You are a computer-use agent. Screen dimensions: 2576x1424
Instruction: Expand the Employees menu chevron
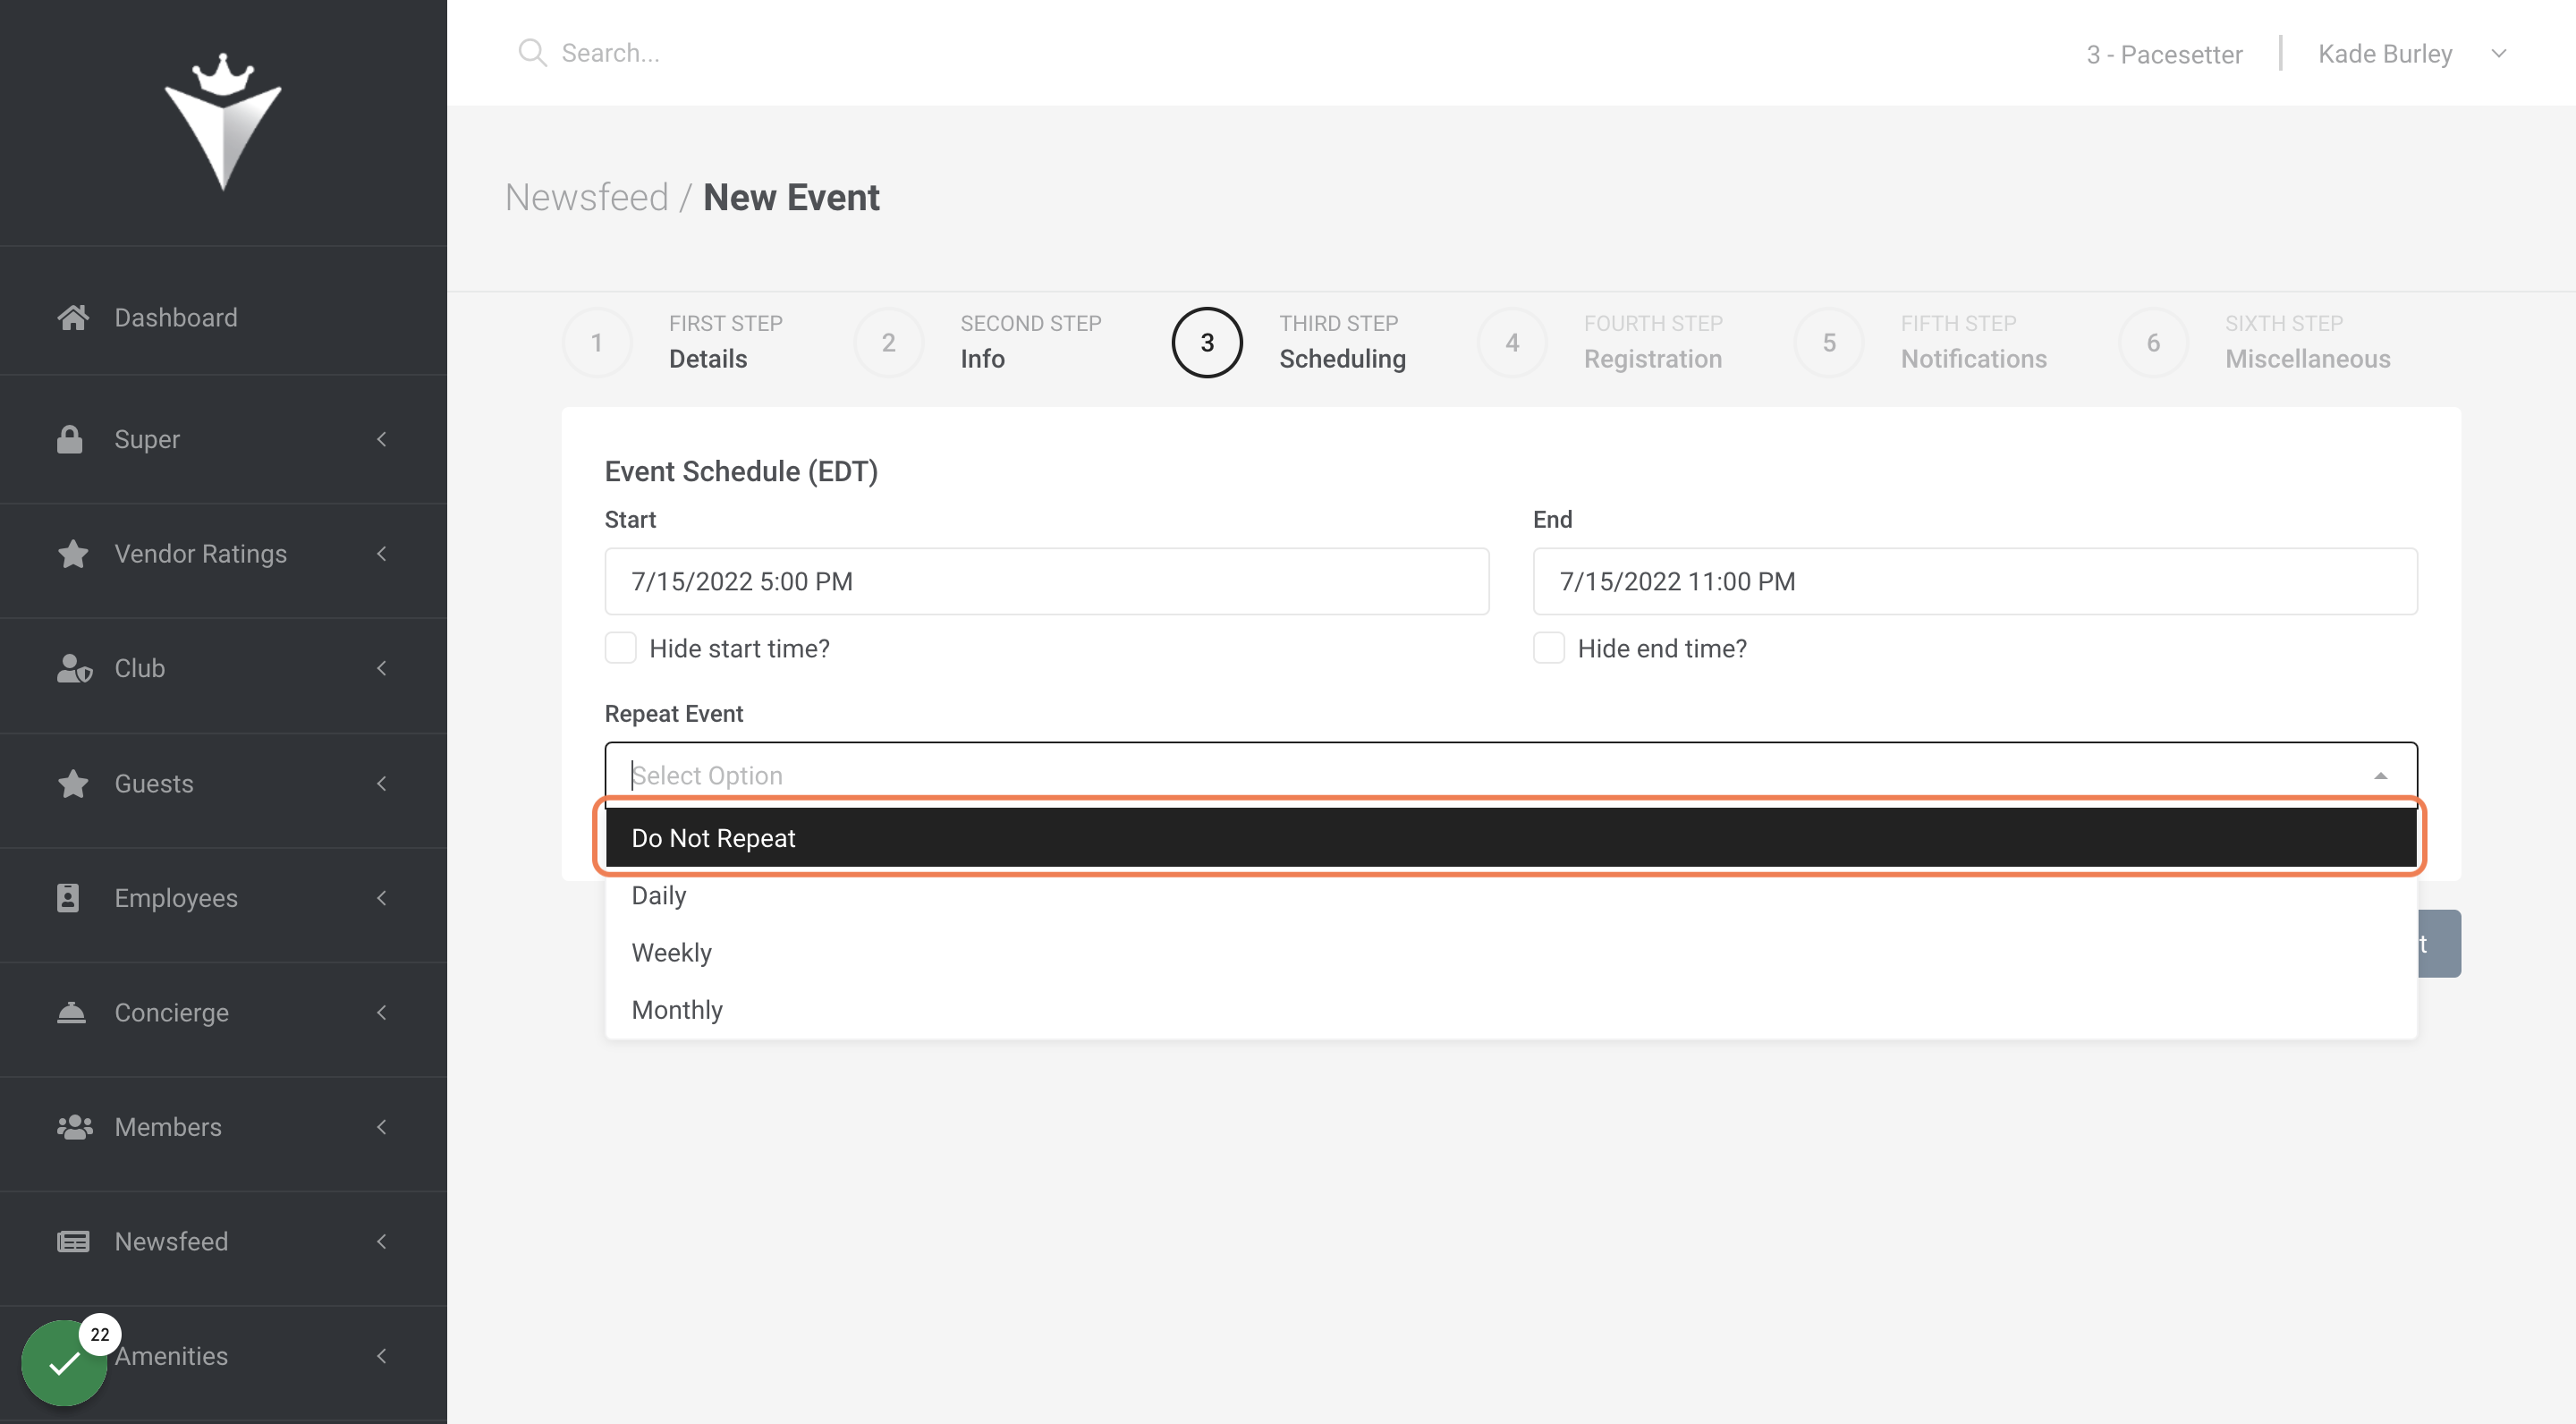(x=381, y=897)
